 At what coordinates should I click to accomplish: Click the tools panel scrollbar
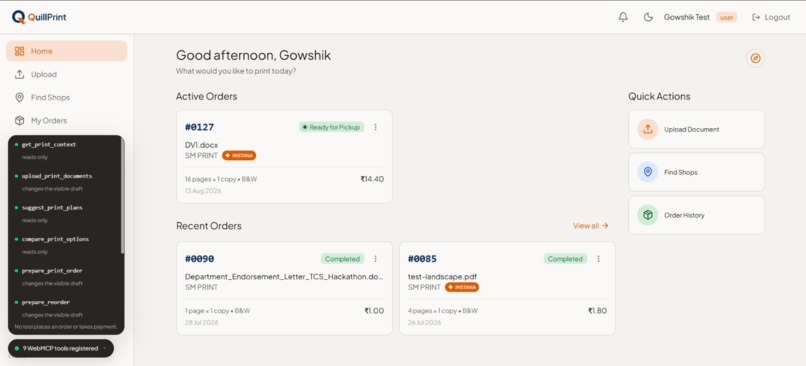(122, 195)
